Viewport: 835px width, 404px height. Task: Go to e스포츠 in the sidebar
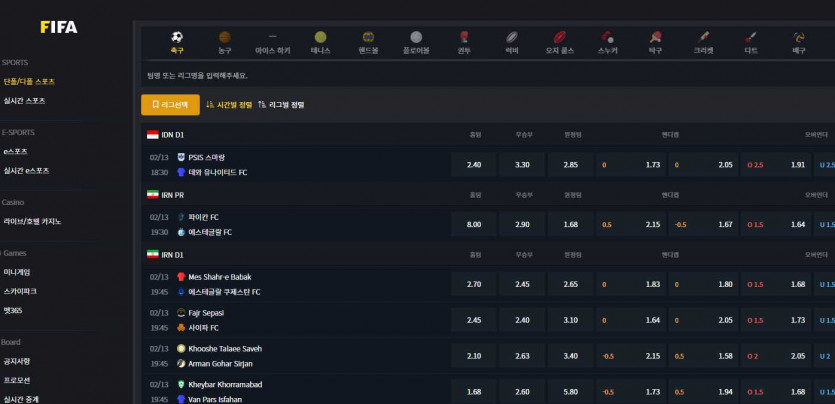[x=15, y=152]
